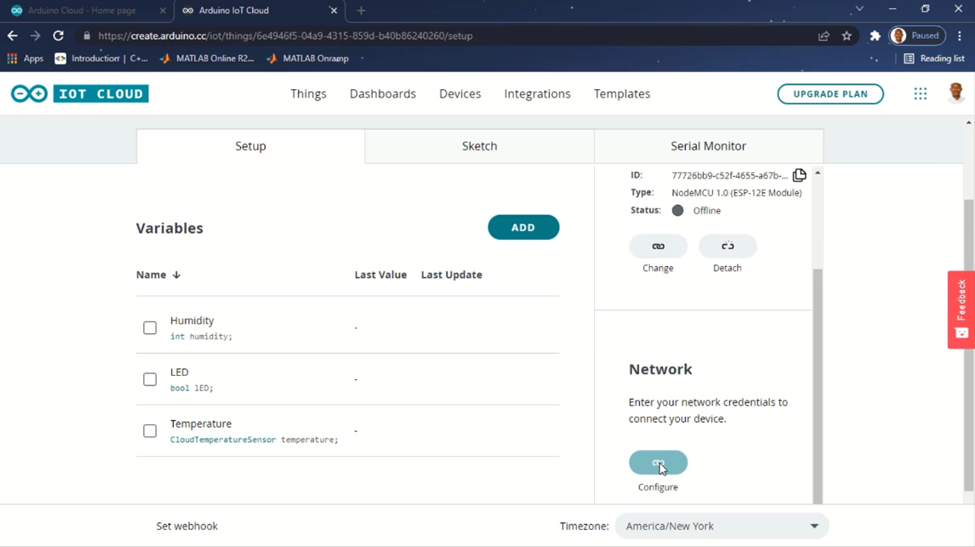This screenshot has width=975, height=547.
Task: Switch to the Setup tab
Action: click(251, 146)
